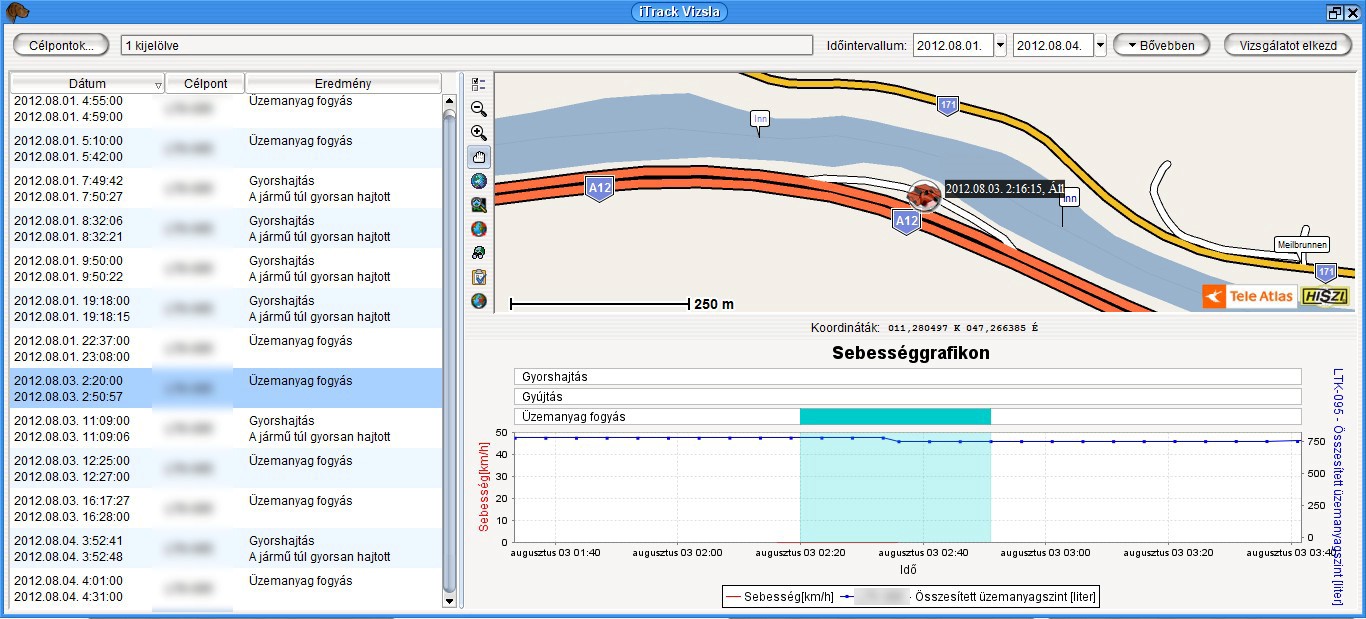
Task: Select the 2012.08.01. 9:50:00 event row
Action: click(x=225, y=268)
